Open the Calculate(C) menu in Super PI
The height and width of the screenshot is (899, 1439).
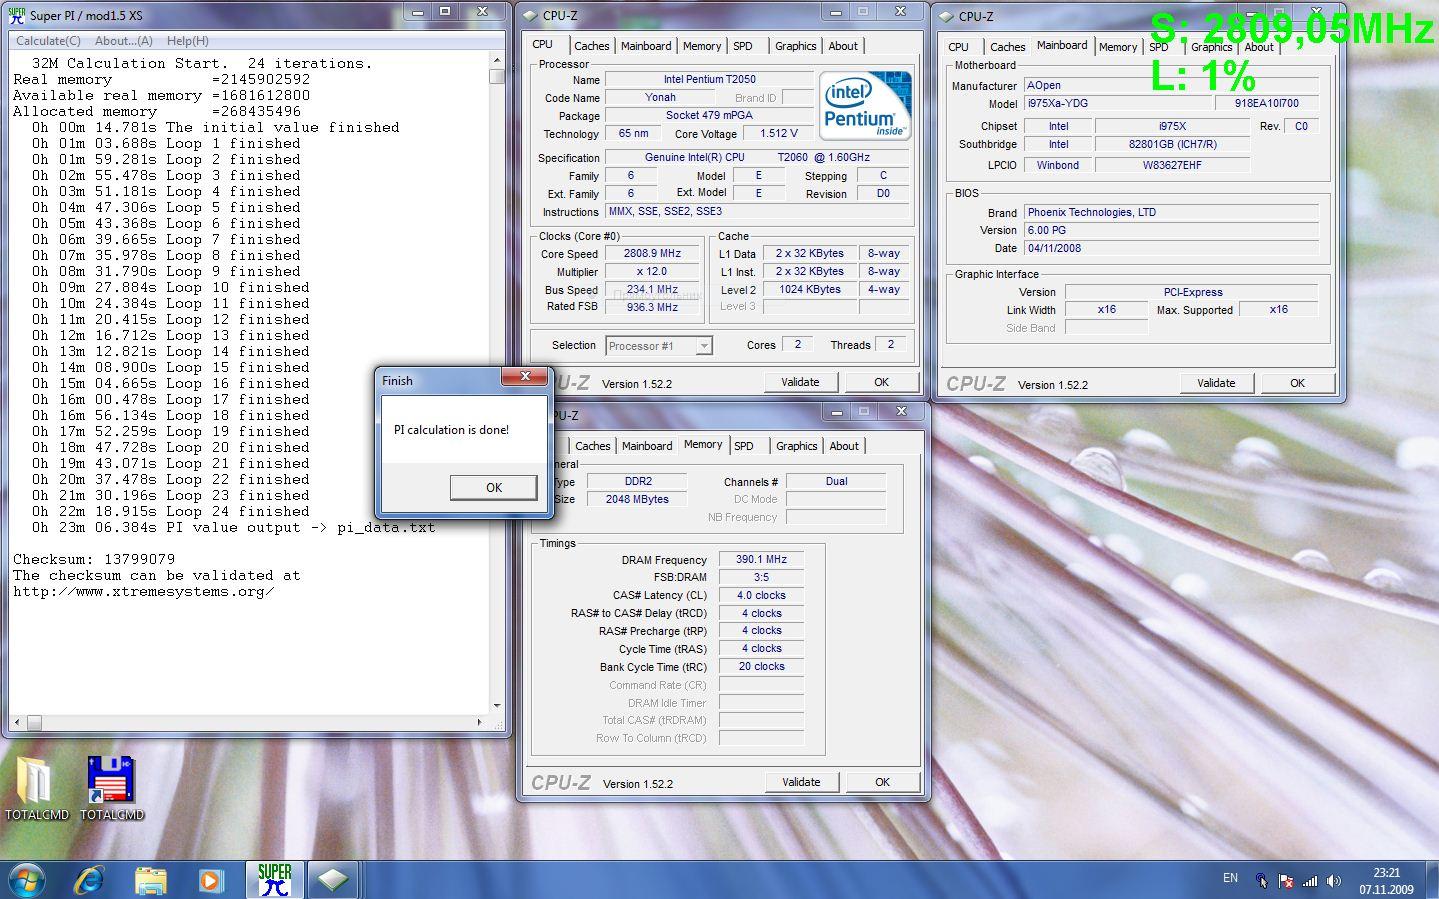click(x=48, y=41)
